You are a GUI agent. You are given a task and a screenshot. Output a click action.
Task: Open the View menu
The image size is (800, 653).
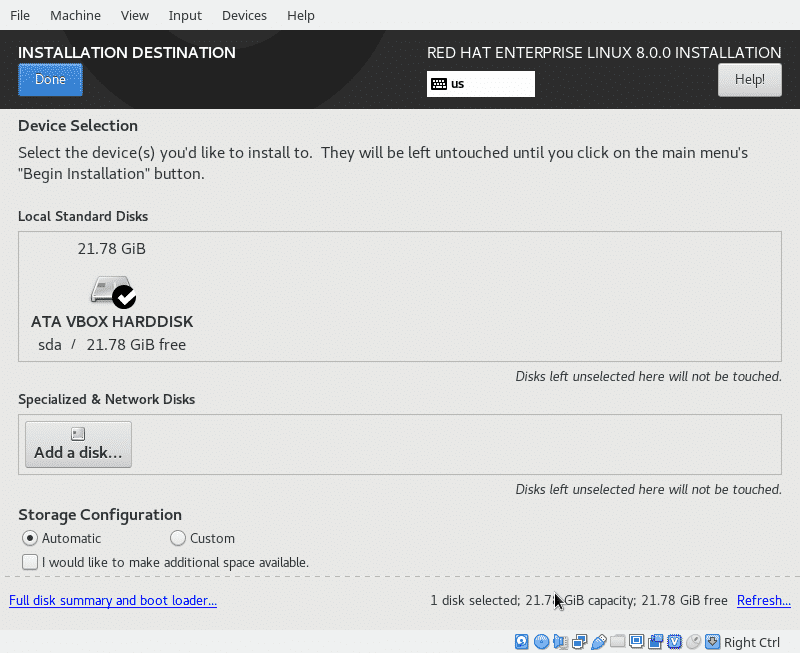[x=135, y=15]
